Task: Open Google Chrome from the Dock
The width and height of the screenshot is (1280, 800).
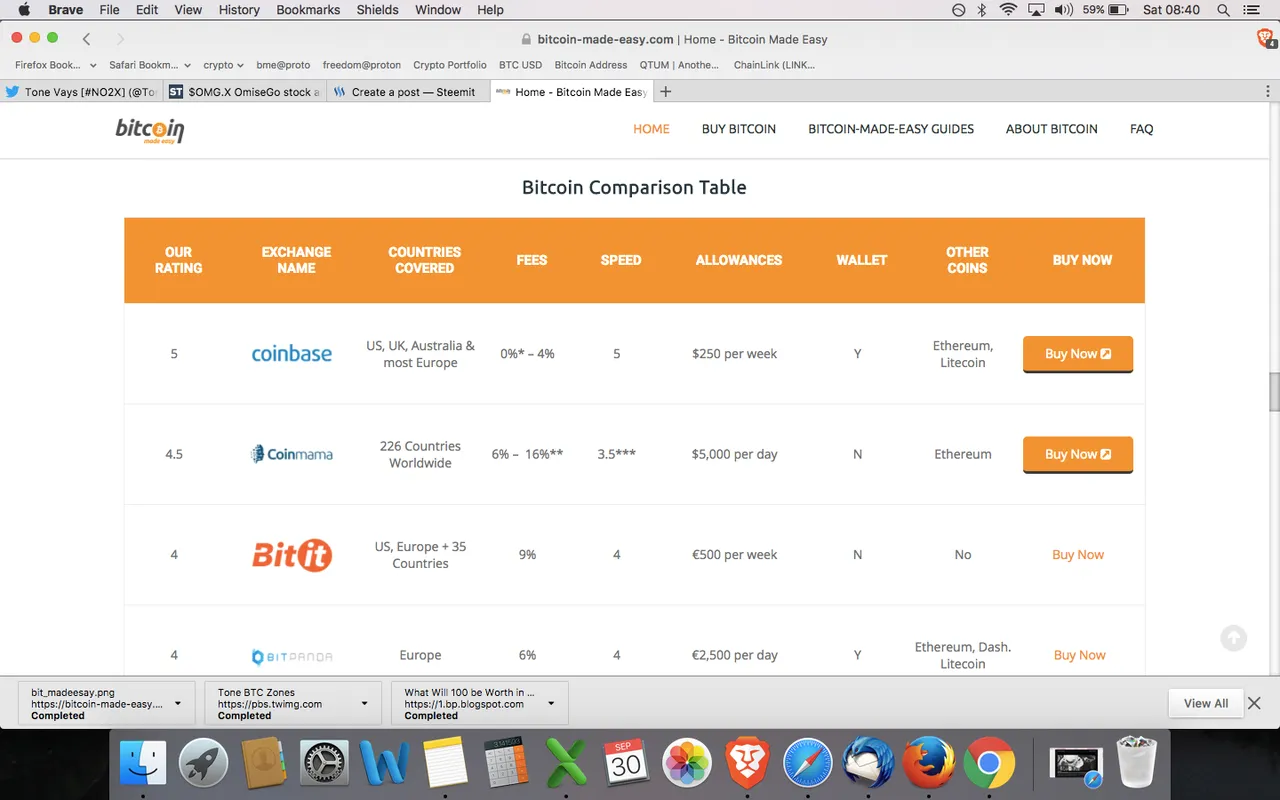Action: point(989,764)
